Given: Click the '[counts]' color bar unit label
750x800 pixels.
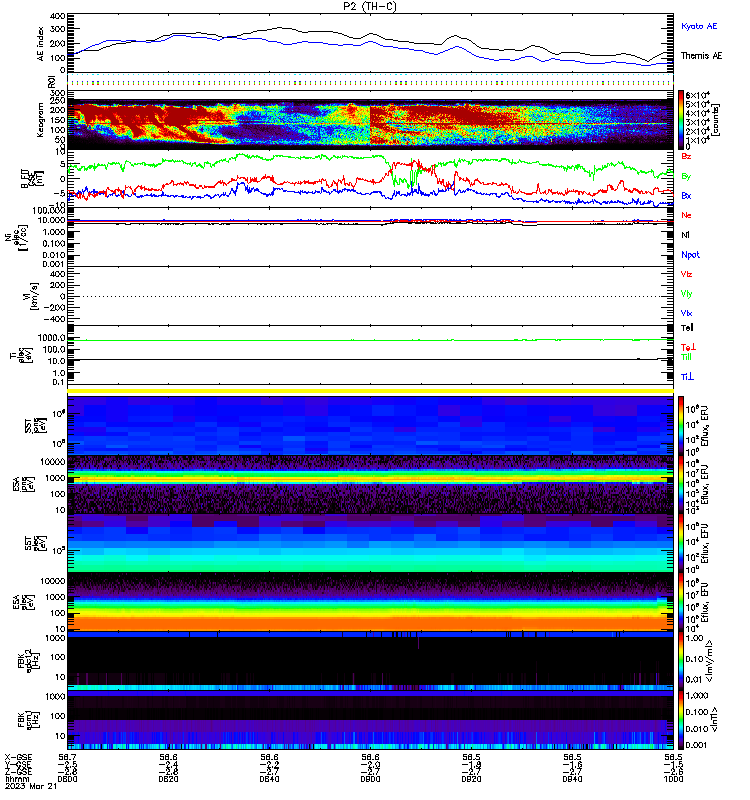Looking at the screenshot, I should [x=716, y=120].
